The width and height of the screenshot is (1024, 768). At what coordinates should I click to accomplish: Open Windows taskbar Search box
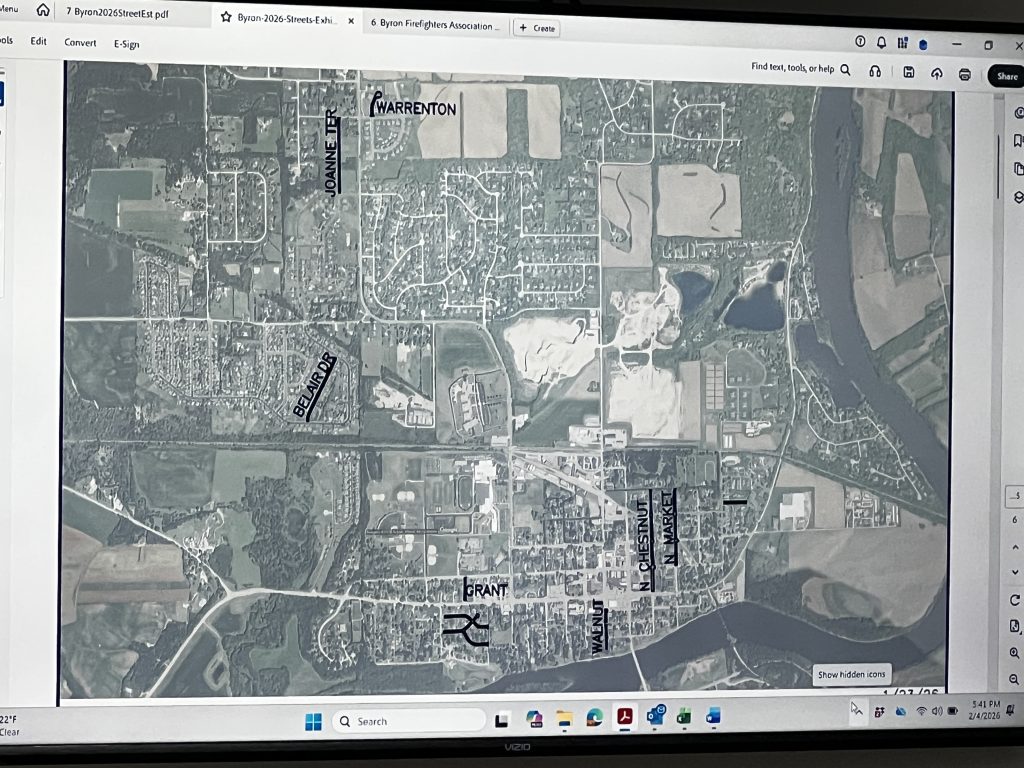[x=408, y=721]
